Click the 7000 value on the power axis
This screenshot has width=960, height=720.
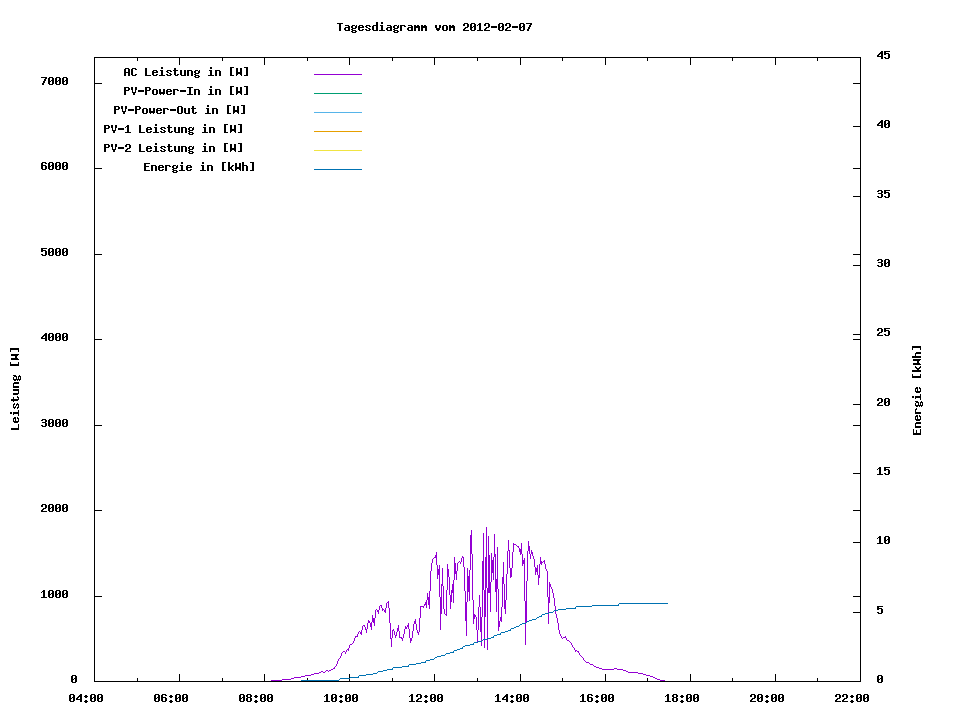(54, 81)
